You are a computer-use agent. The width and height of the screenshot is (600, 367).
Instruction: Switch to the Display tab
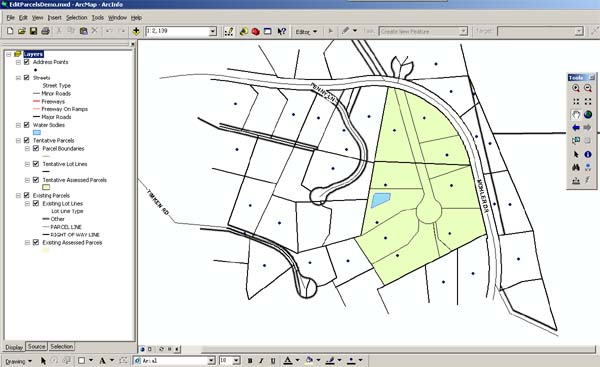(14, 347)
